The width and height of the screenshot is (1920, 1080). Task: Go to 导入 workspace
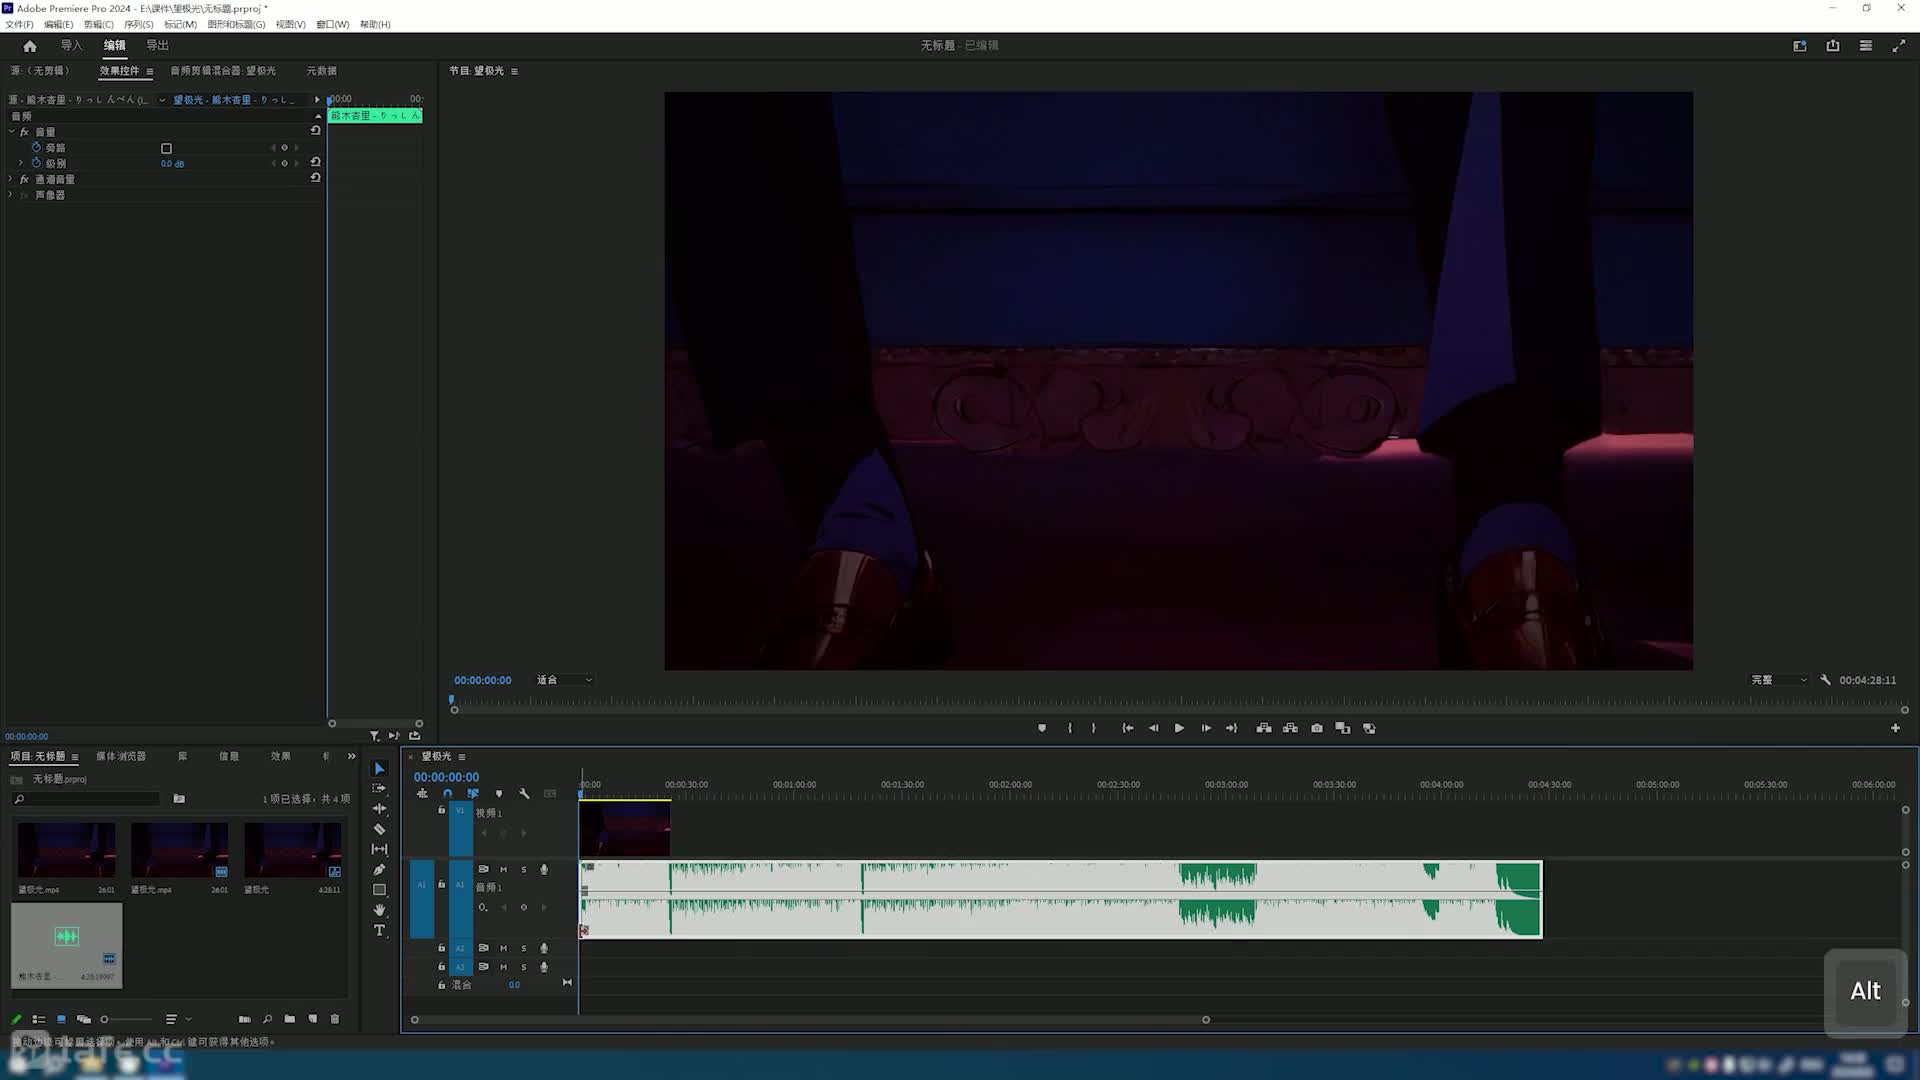click(72, 46)
